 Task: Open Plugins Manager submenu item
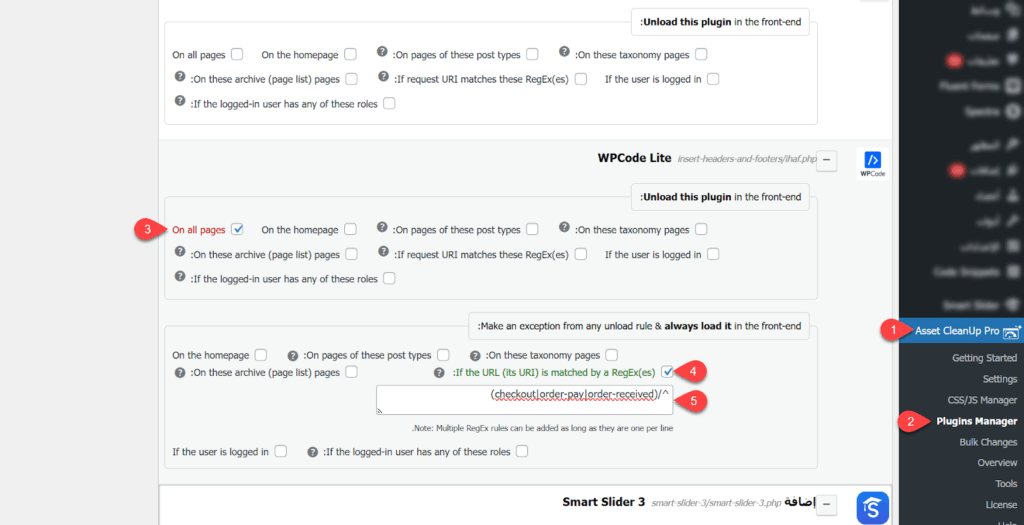(976, 421)
